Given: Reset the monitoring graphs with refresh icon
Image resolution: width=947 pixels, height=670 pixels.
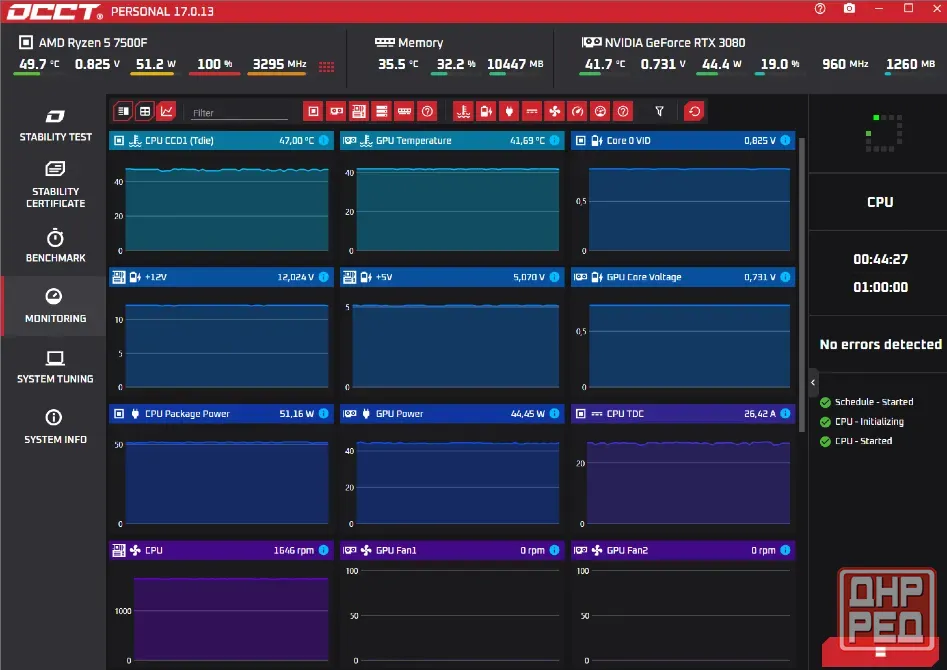Looking at the screenshot, I should pos(694,111).
